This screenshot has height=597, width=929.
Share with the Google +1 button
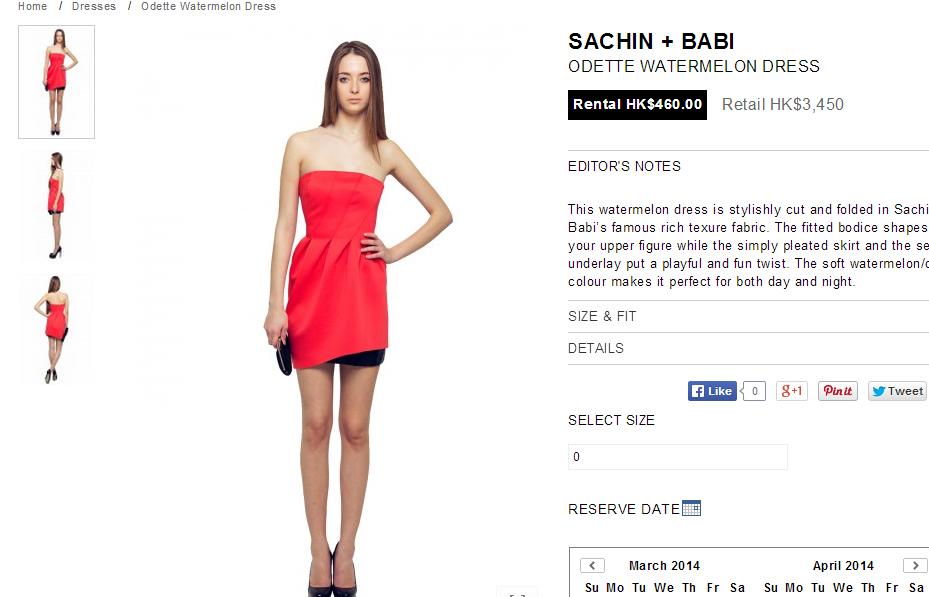pos(792,391)
